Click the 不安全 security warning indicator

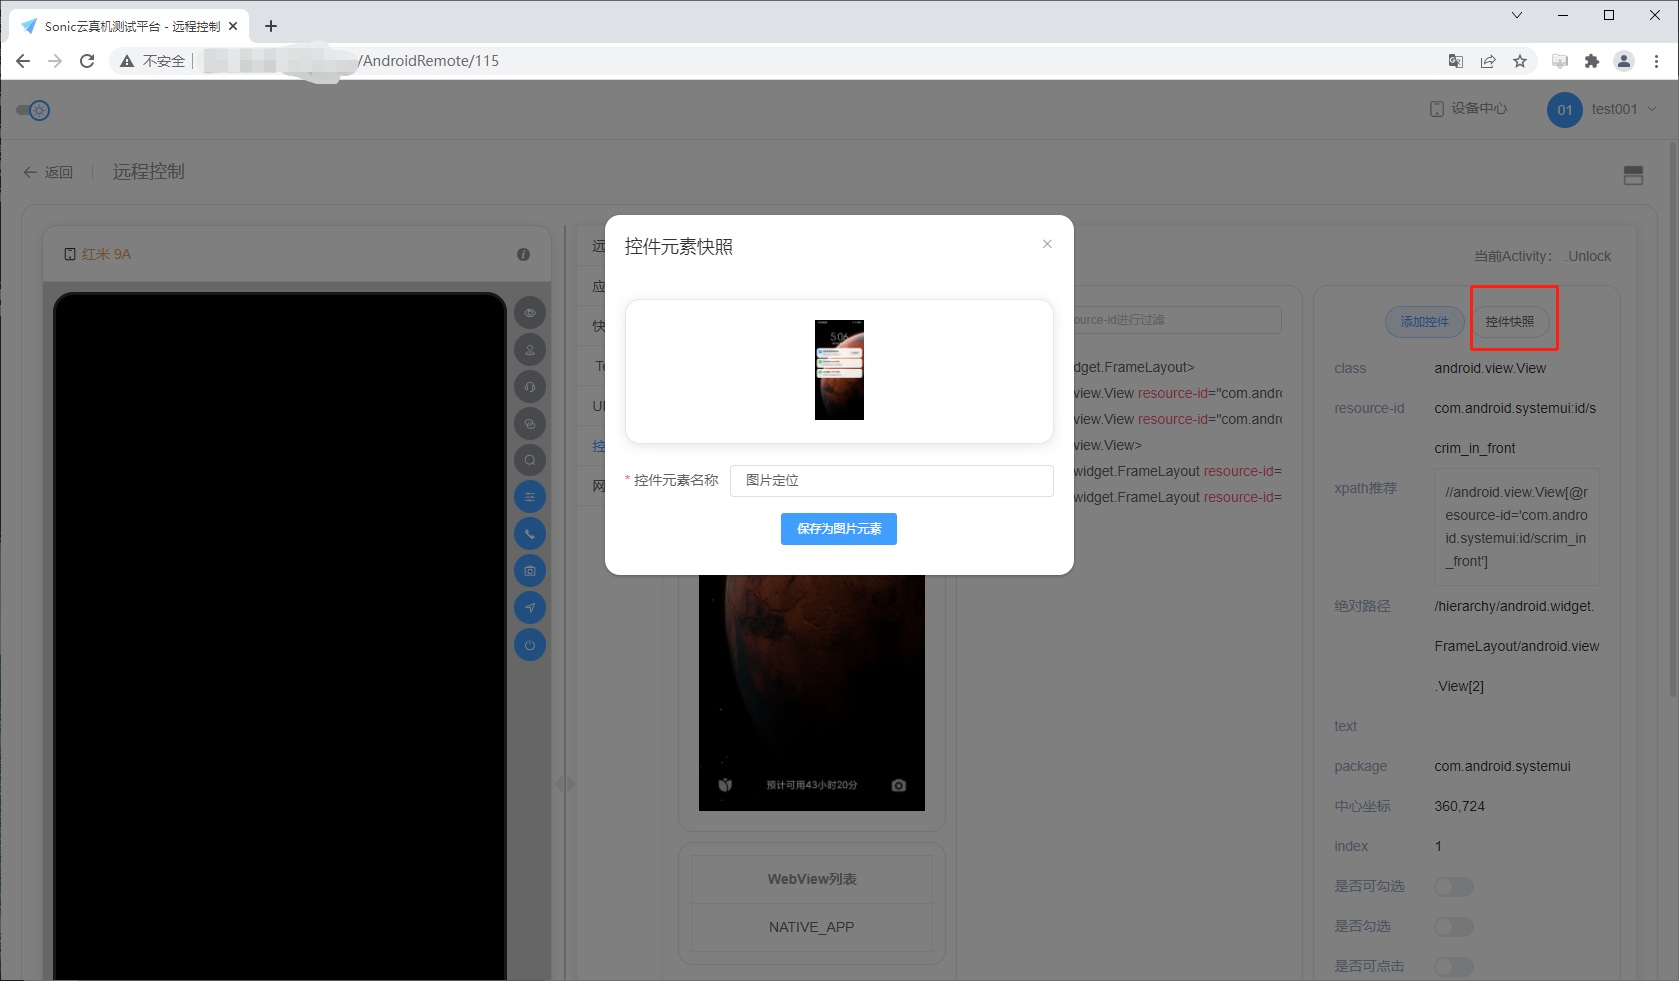pos(153,61)
